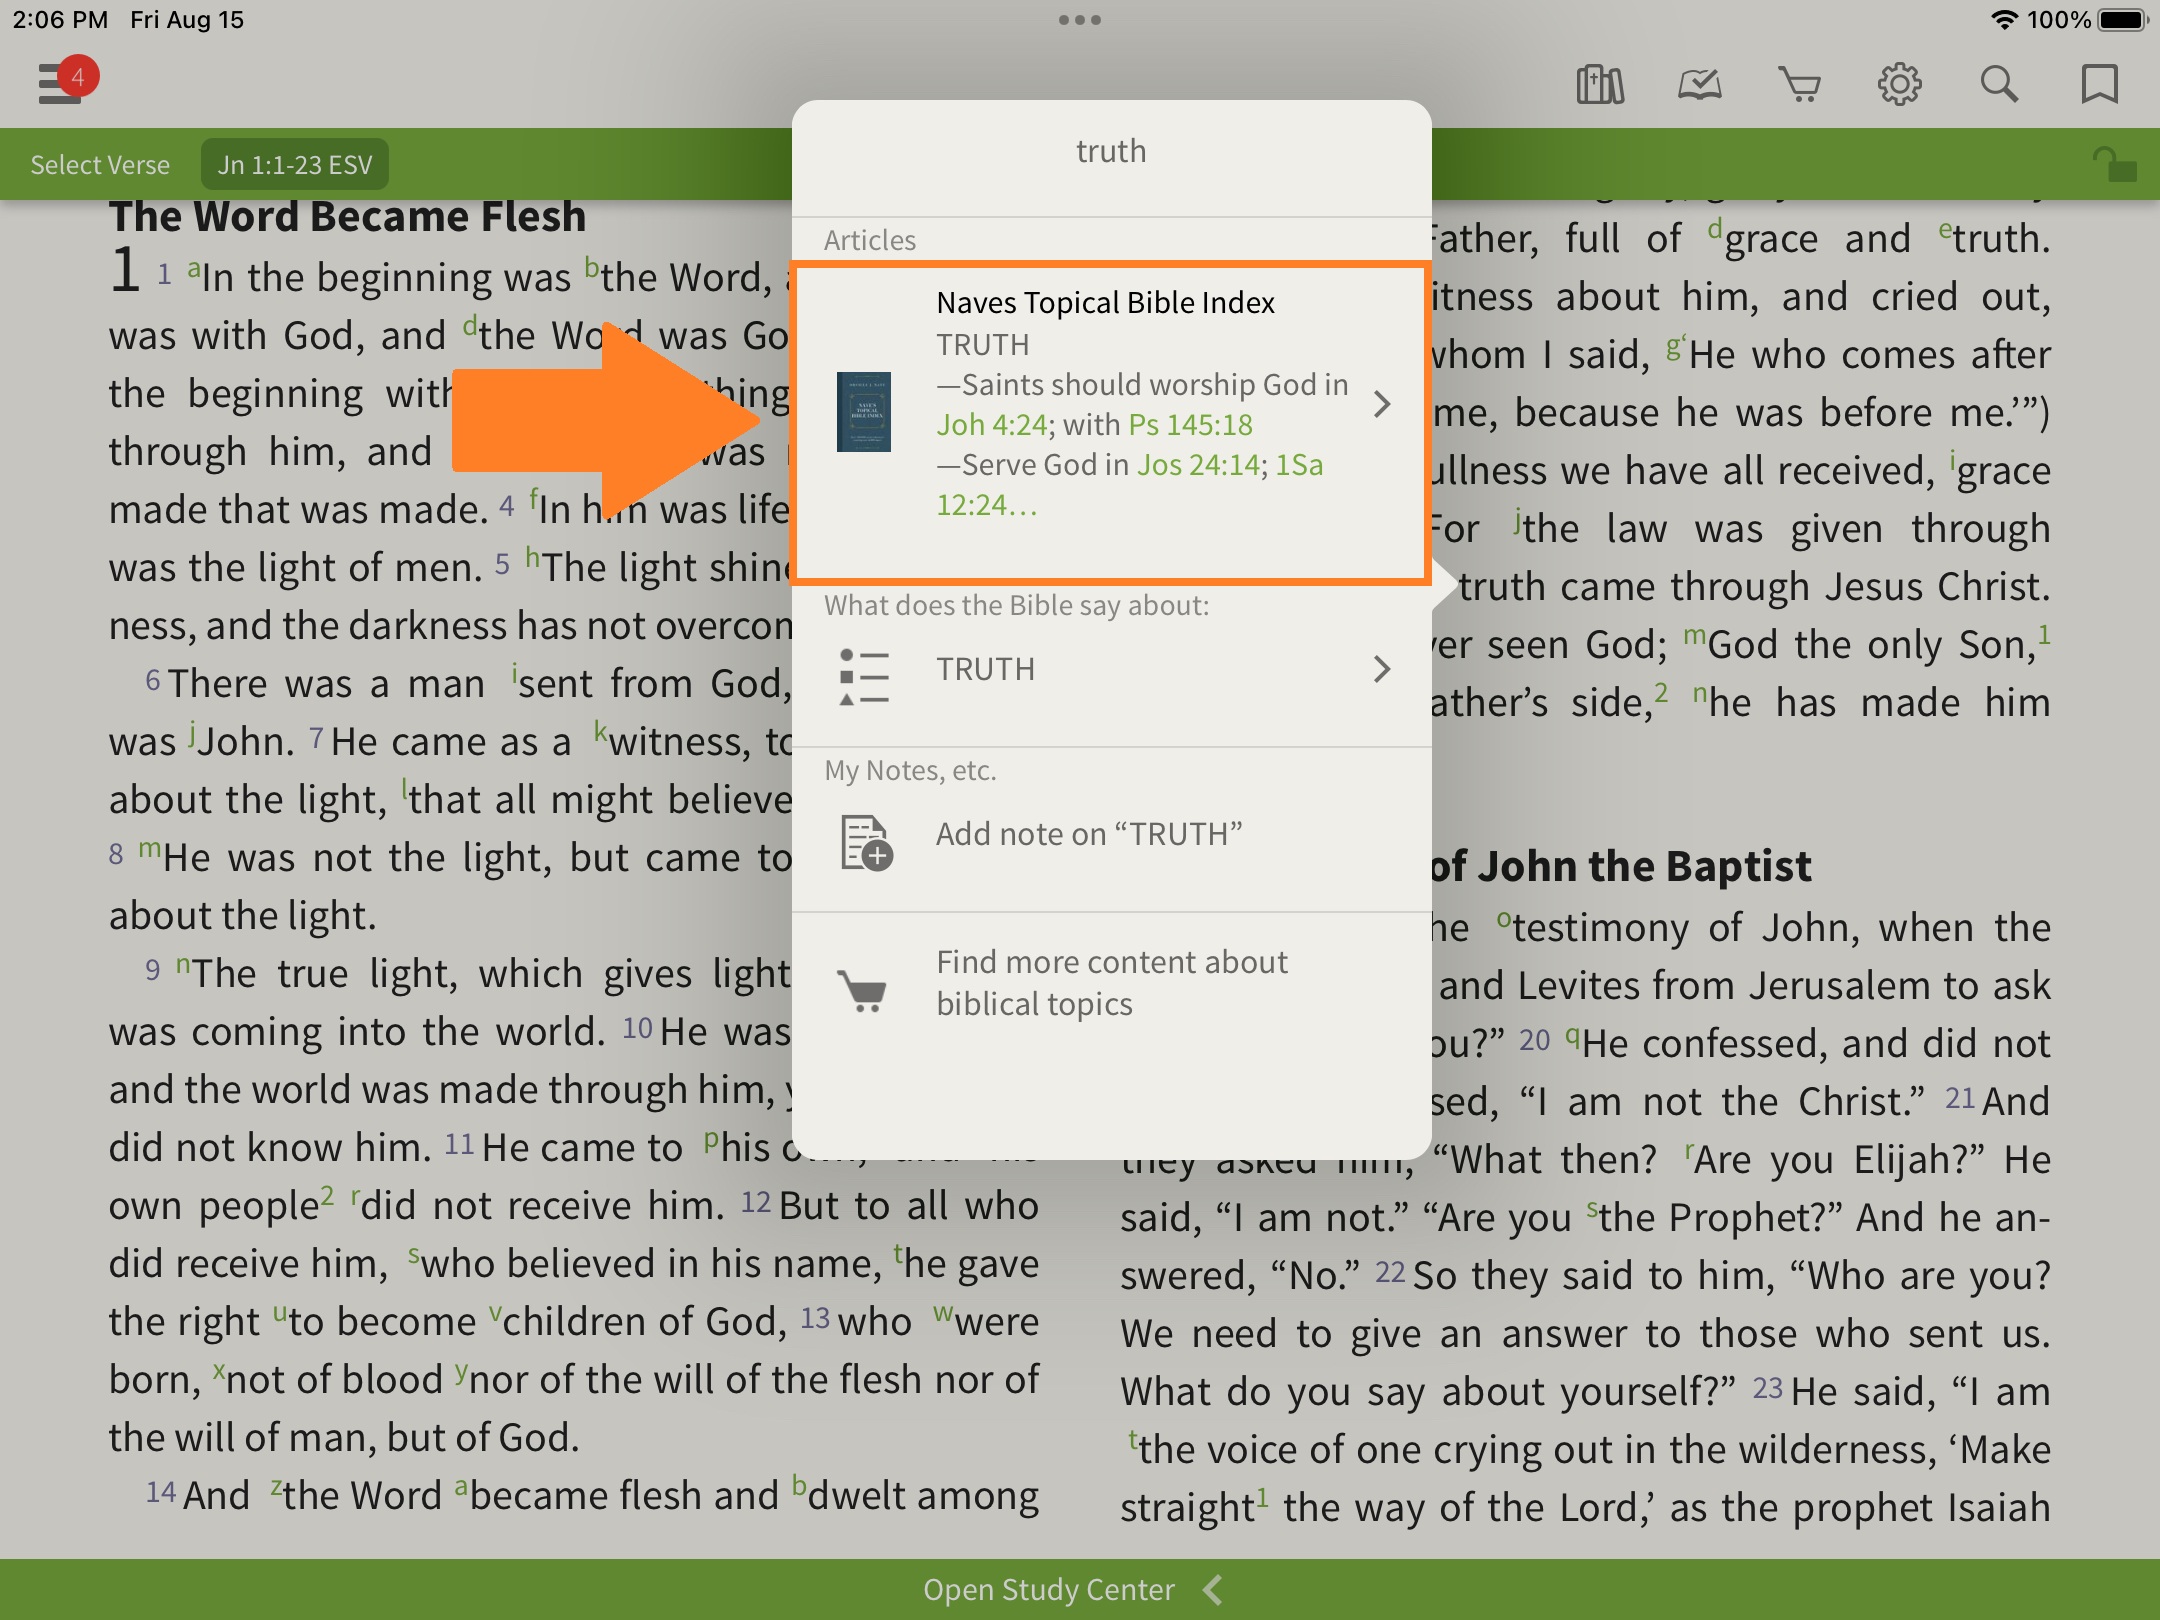Select Find more content about biblical topics

tap(1110, 983)
